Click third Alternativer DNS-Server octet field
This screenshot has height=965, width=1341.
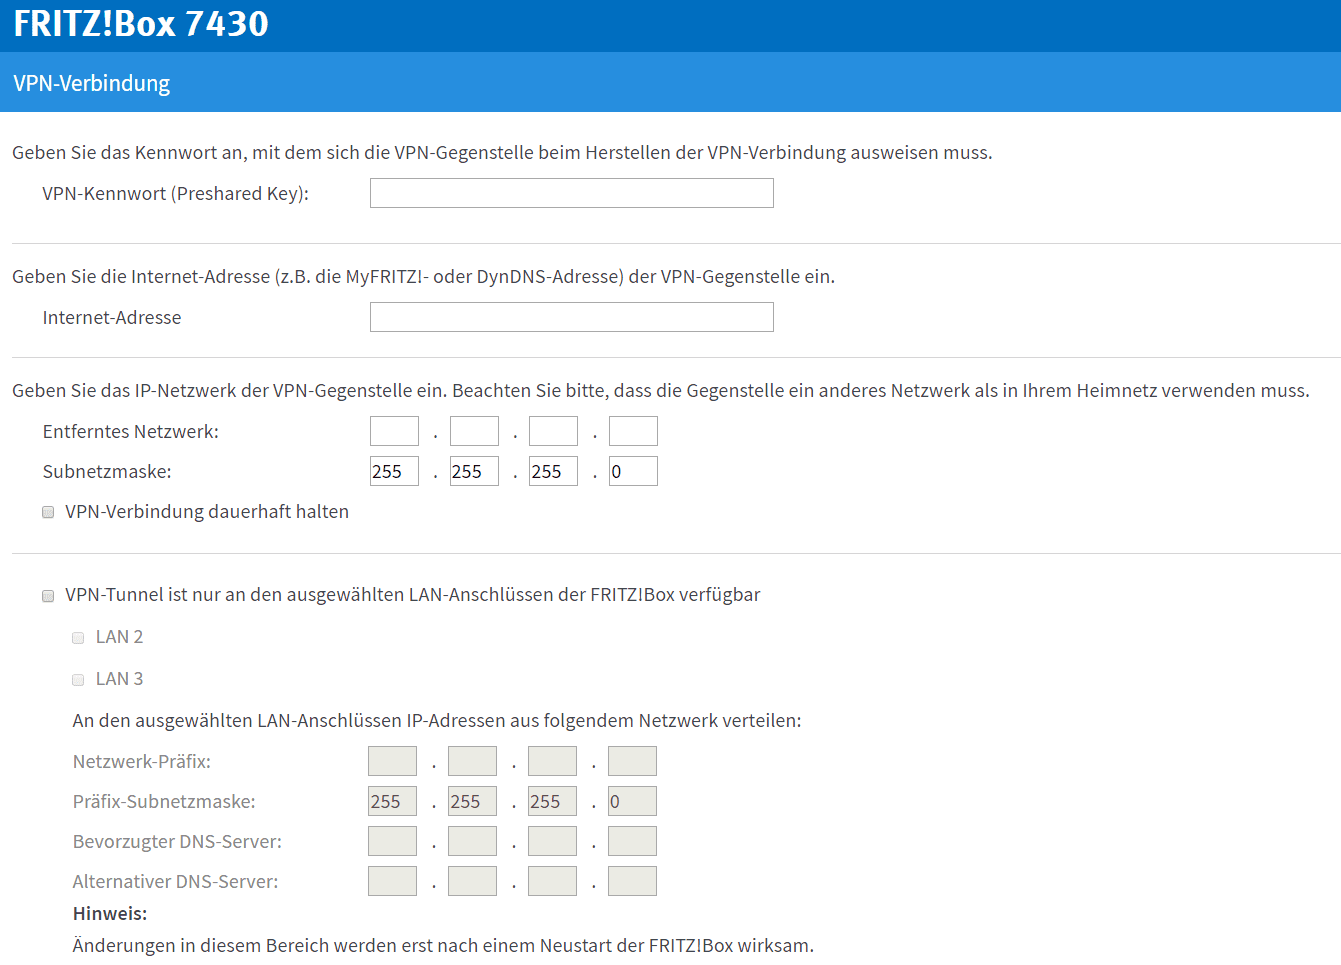[x=552, y=881]
